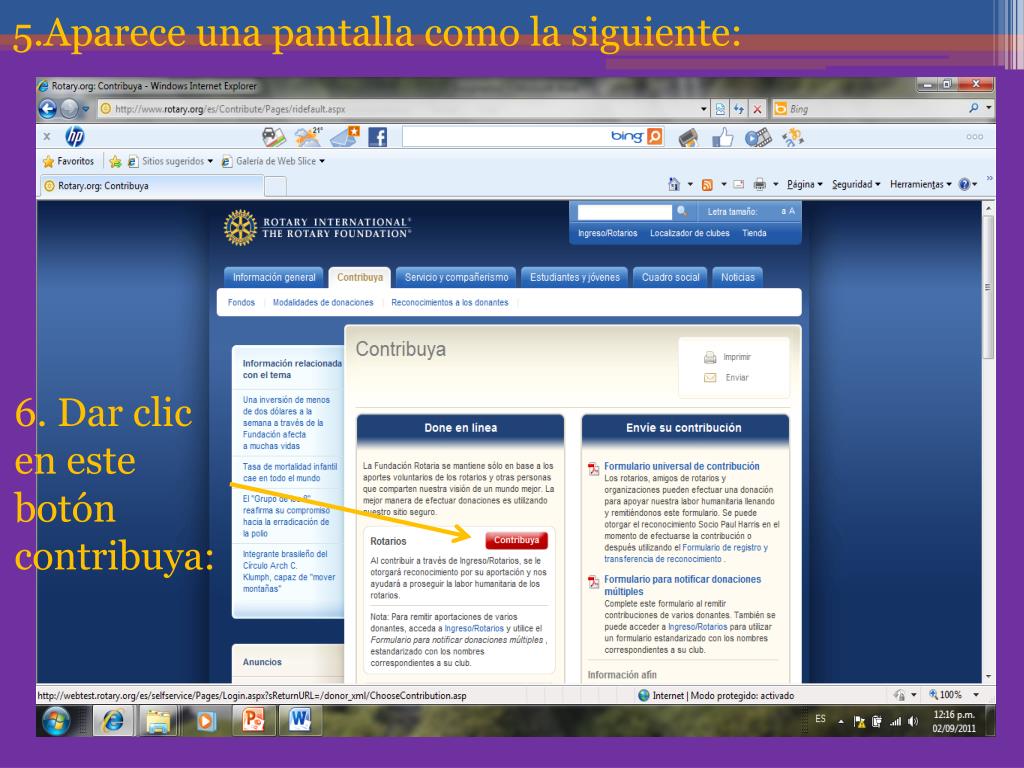
Task: Open the Galería de Web Slice dropdown
Action: point(322,161)
